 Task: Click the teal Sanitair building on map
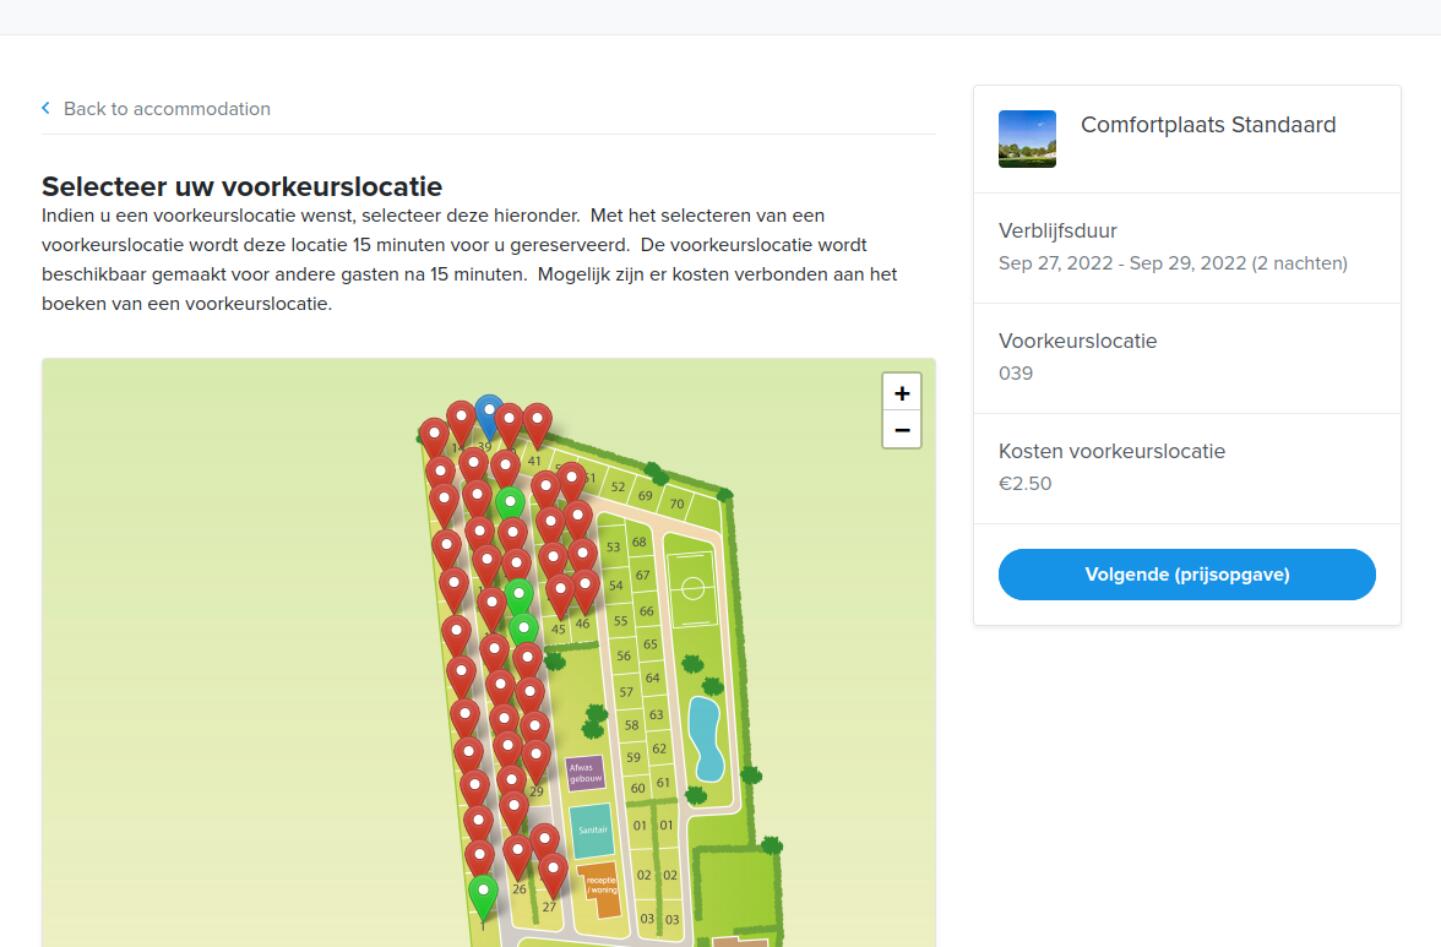click(593, 830)
